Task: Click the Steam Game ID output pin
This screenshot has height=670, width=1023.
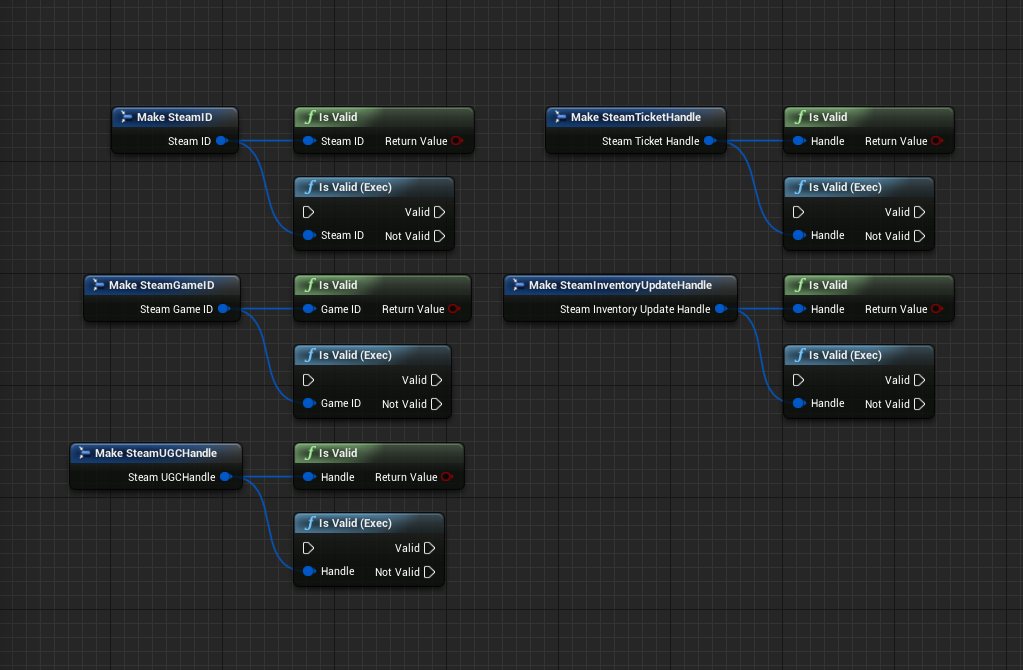Action: 224,309
